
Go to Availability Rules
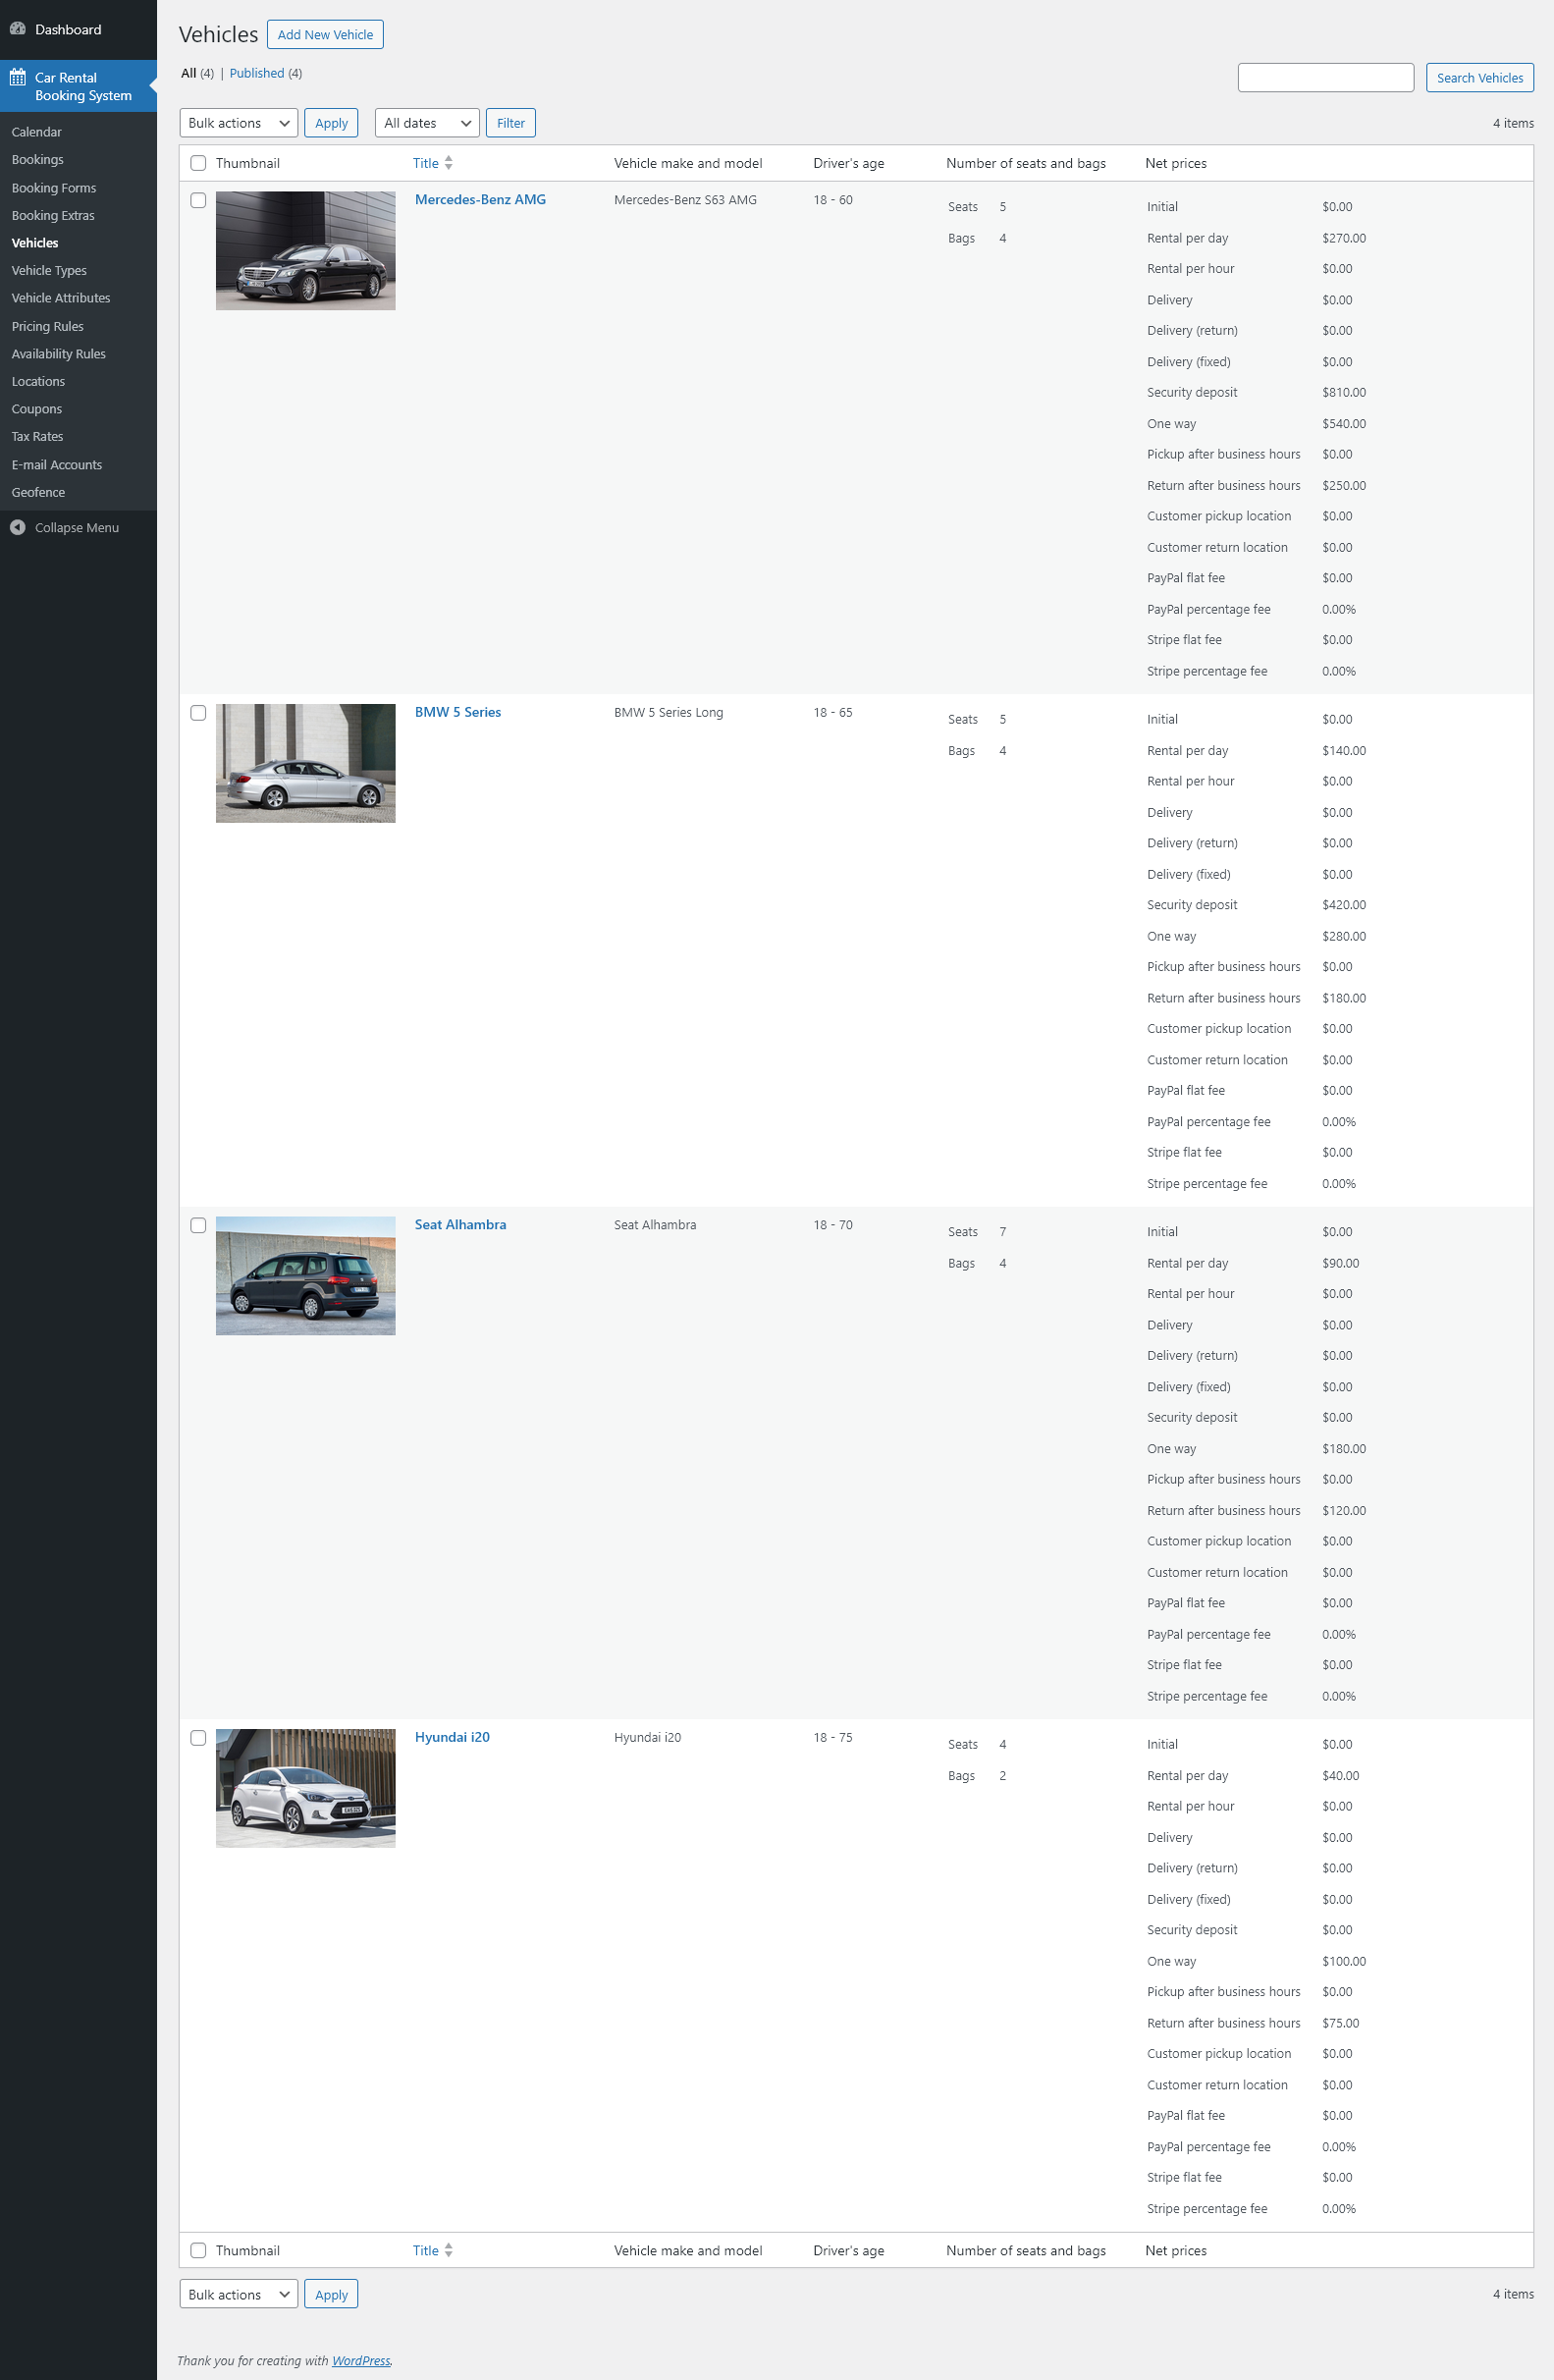(x=59, y=354)
